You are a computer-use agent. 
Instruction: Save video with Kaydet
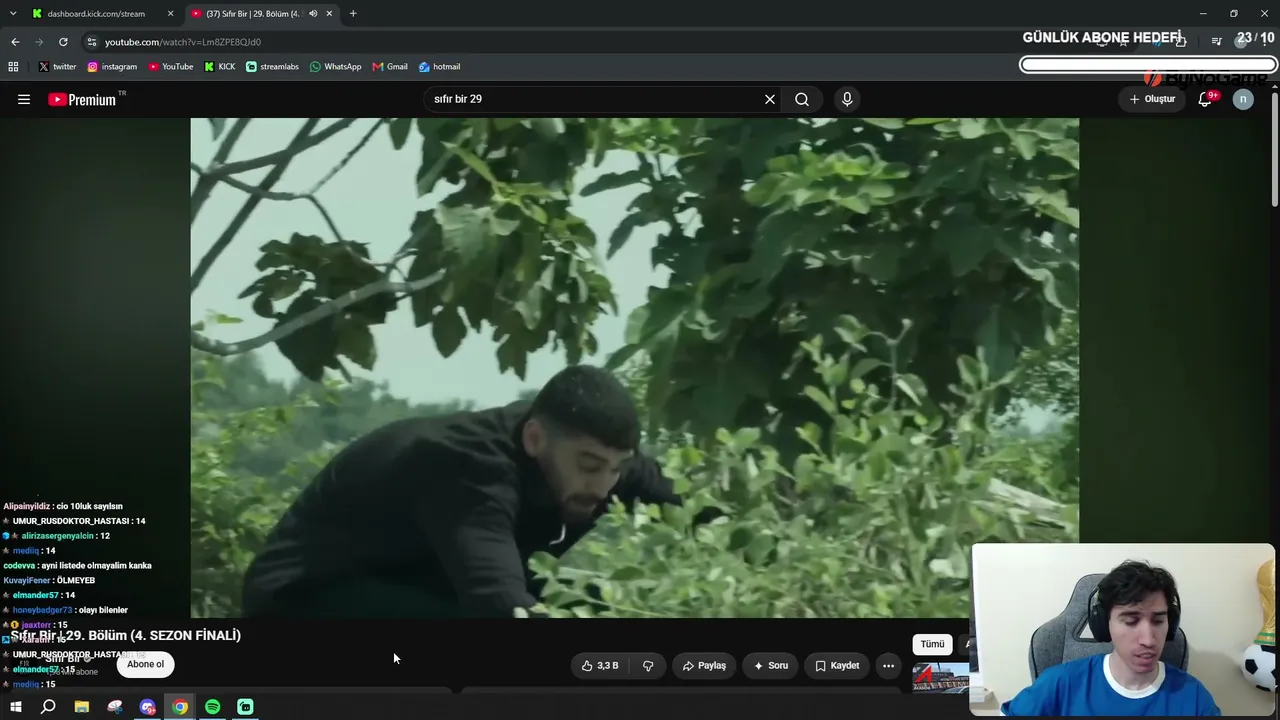tap(837, 665)
